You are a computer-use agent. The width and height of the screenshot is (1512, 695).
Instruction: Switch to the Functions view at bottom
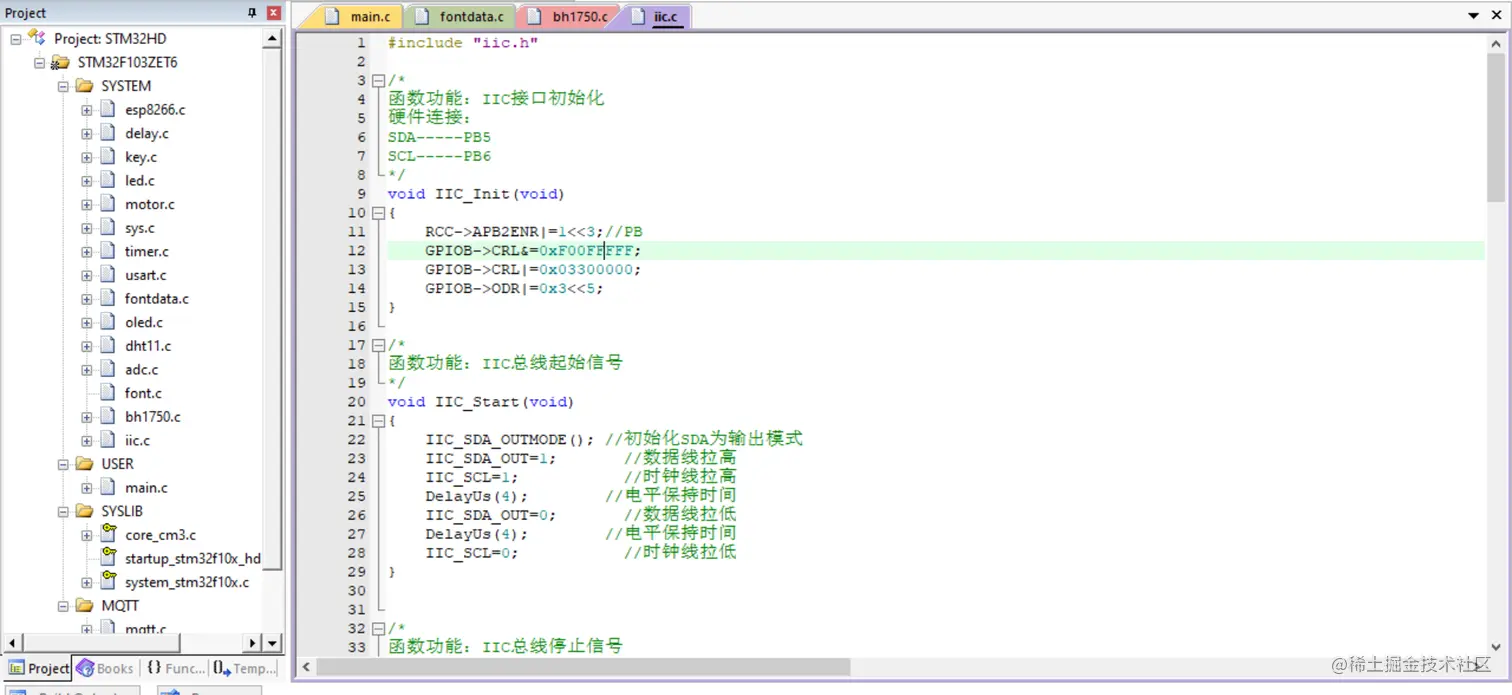(176, 668)
